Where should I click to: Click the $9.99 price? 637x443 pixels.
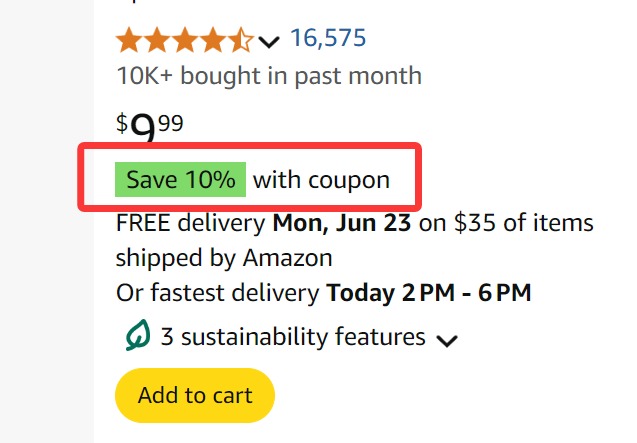[x=150, y=126]
